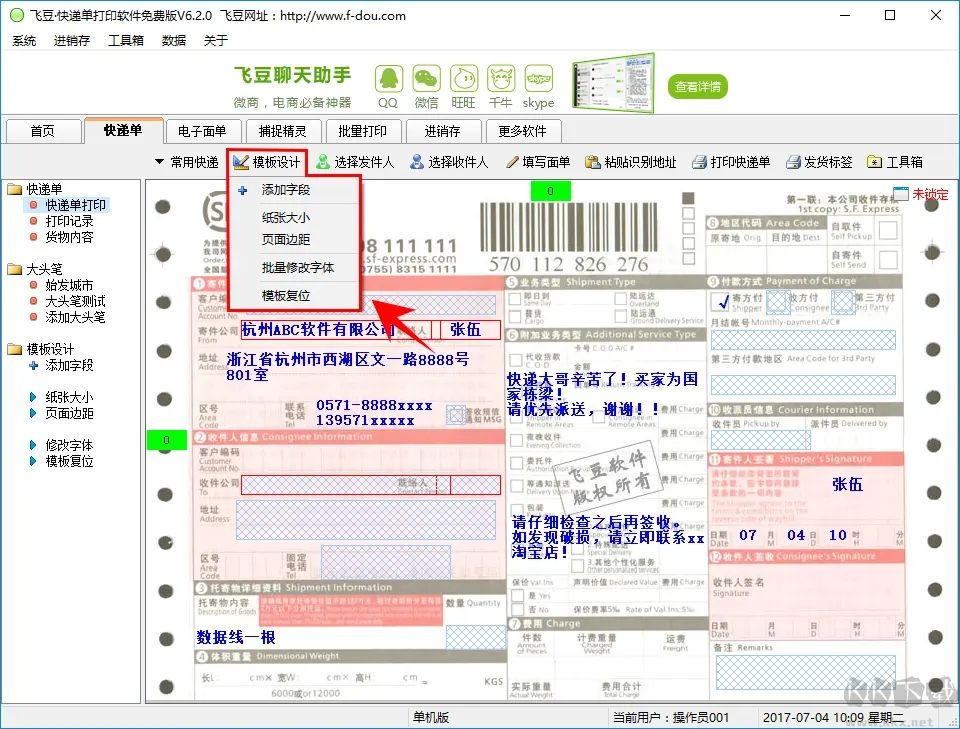Open the 系统 menu
This screenshot has width=960, height=729.
(x=24, y=41)
